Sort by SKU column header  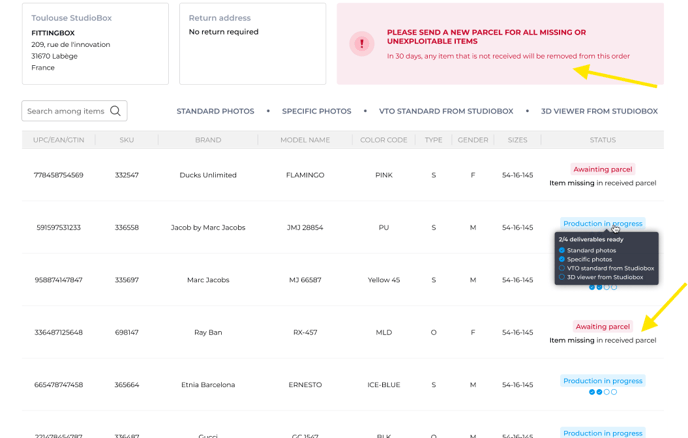point(127,140)
